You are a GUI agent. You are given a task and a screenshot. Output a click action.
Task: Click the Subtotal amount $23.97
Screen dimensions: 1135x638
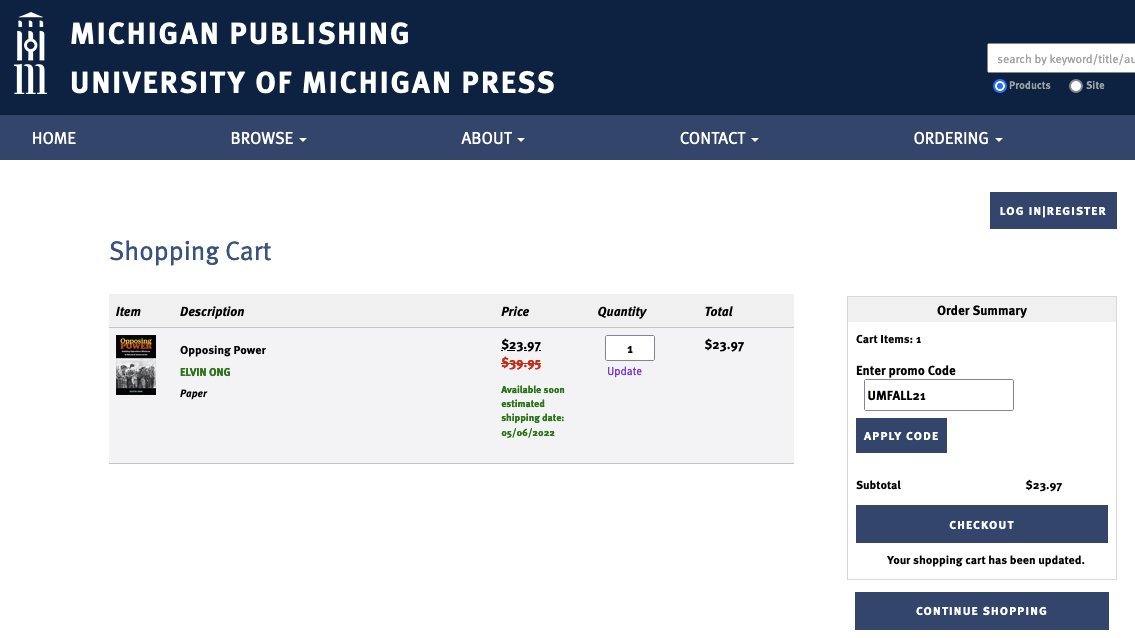1043,485
